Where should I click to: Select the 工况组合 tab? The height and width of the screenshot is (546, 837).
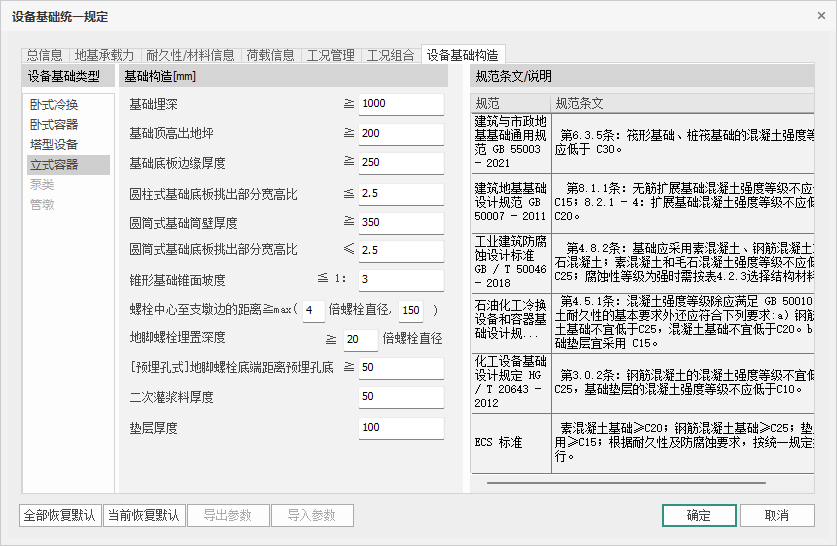390,55
